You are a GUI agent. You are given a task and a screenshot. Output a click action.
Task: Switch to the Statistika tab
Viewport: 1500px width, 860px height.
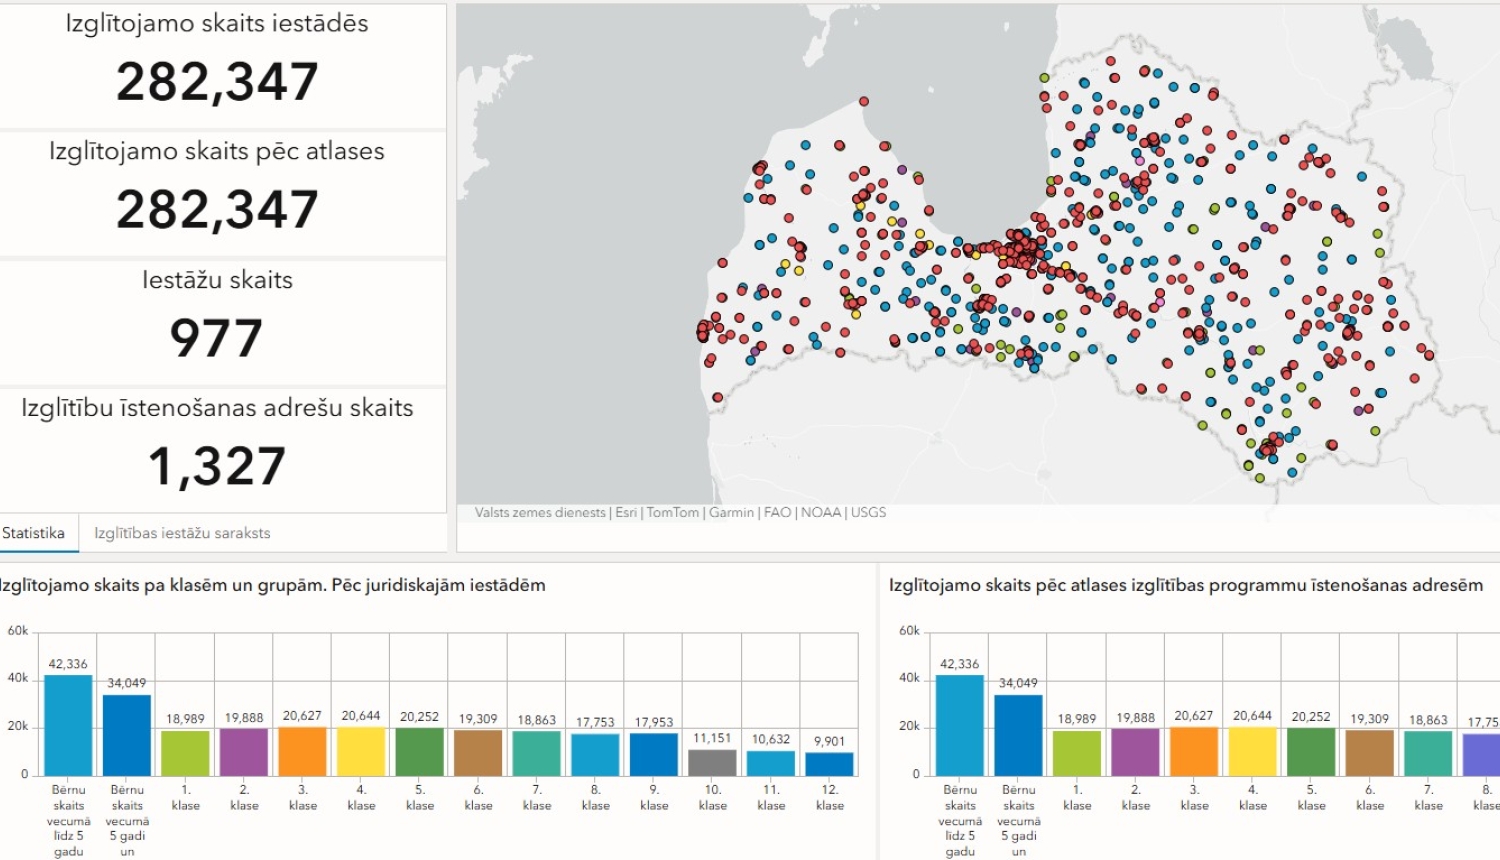point(33,533)
